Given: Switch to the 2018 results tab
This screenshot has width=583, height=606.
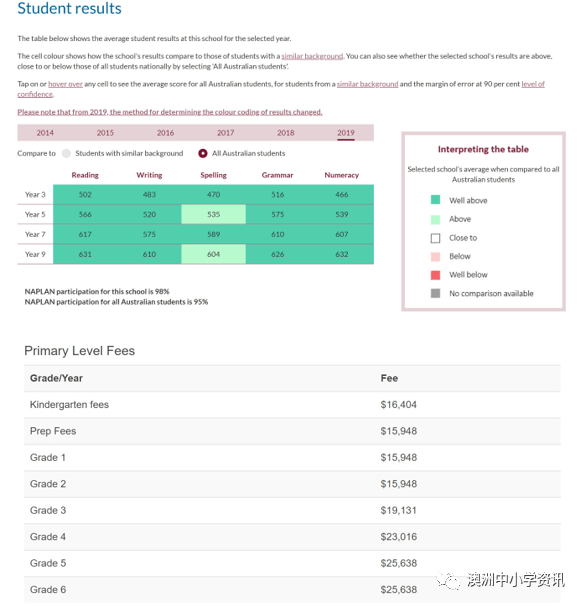Looking at the screenshot, I should [286, 133].
